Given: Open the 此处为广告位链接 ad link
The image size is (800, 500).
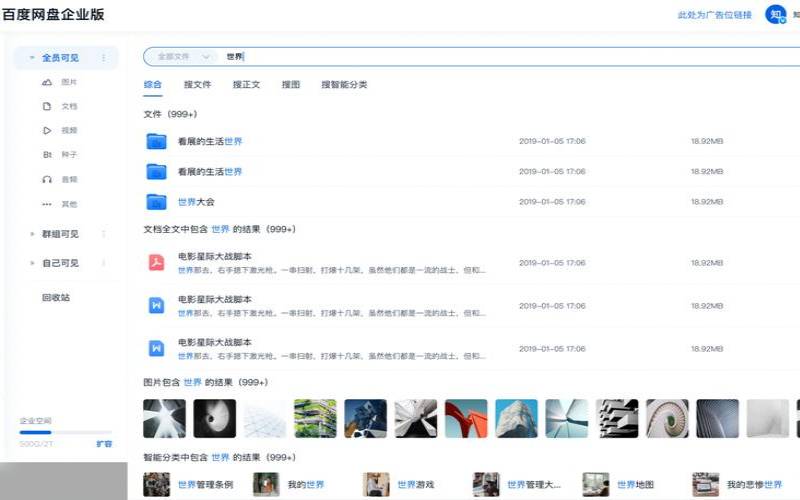Looking at the screenshot, I should 714,15.
